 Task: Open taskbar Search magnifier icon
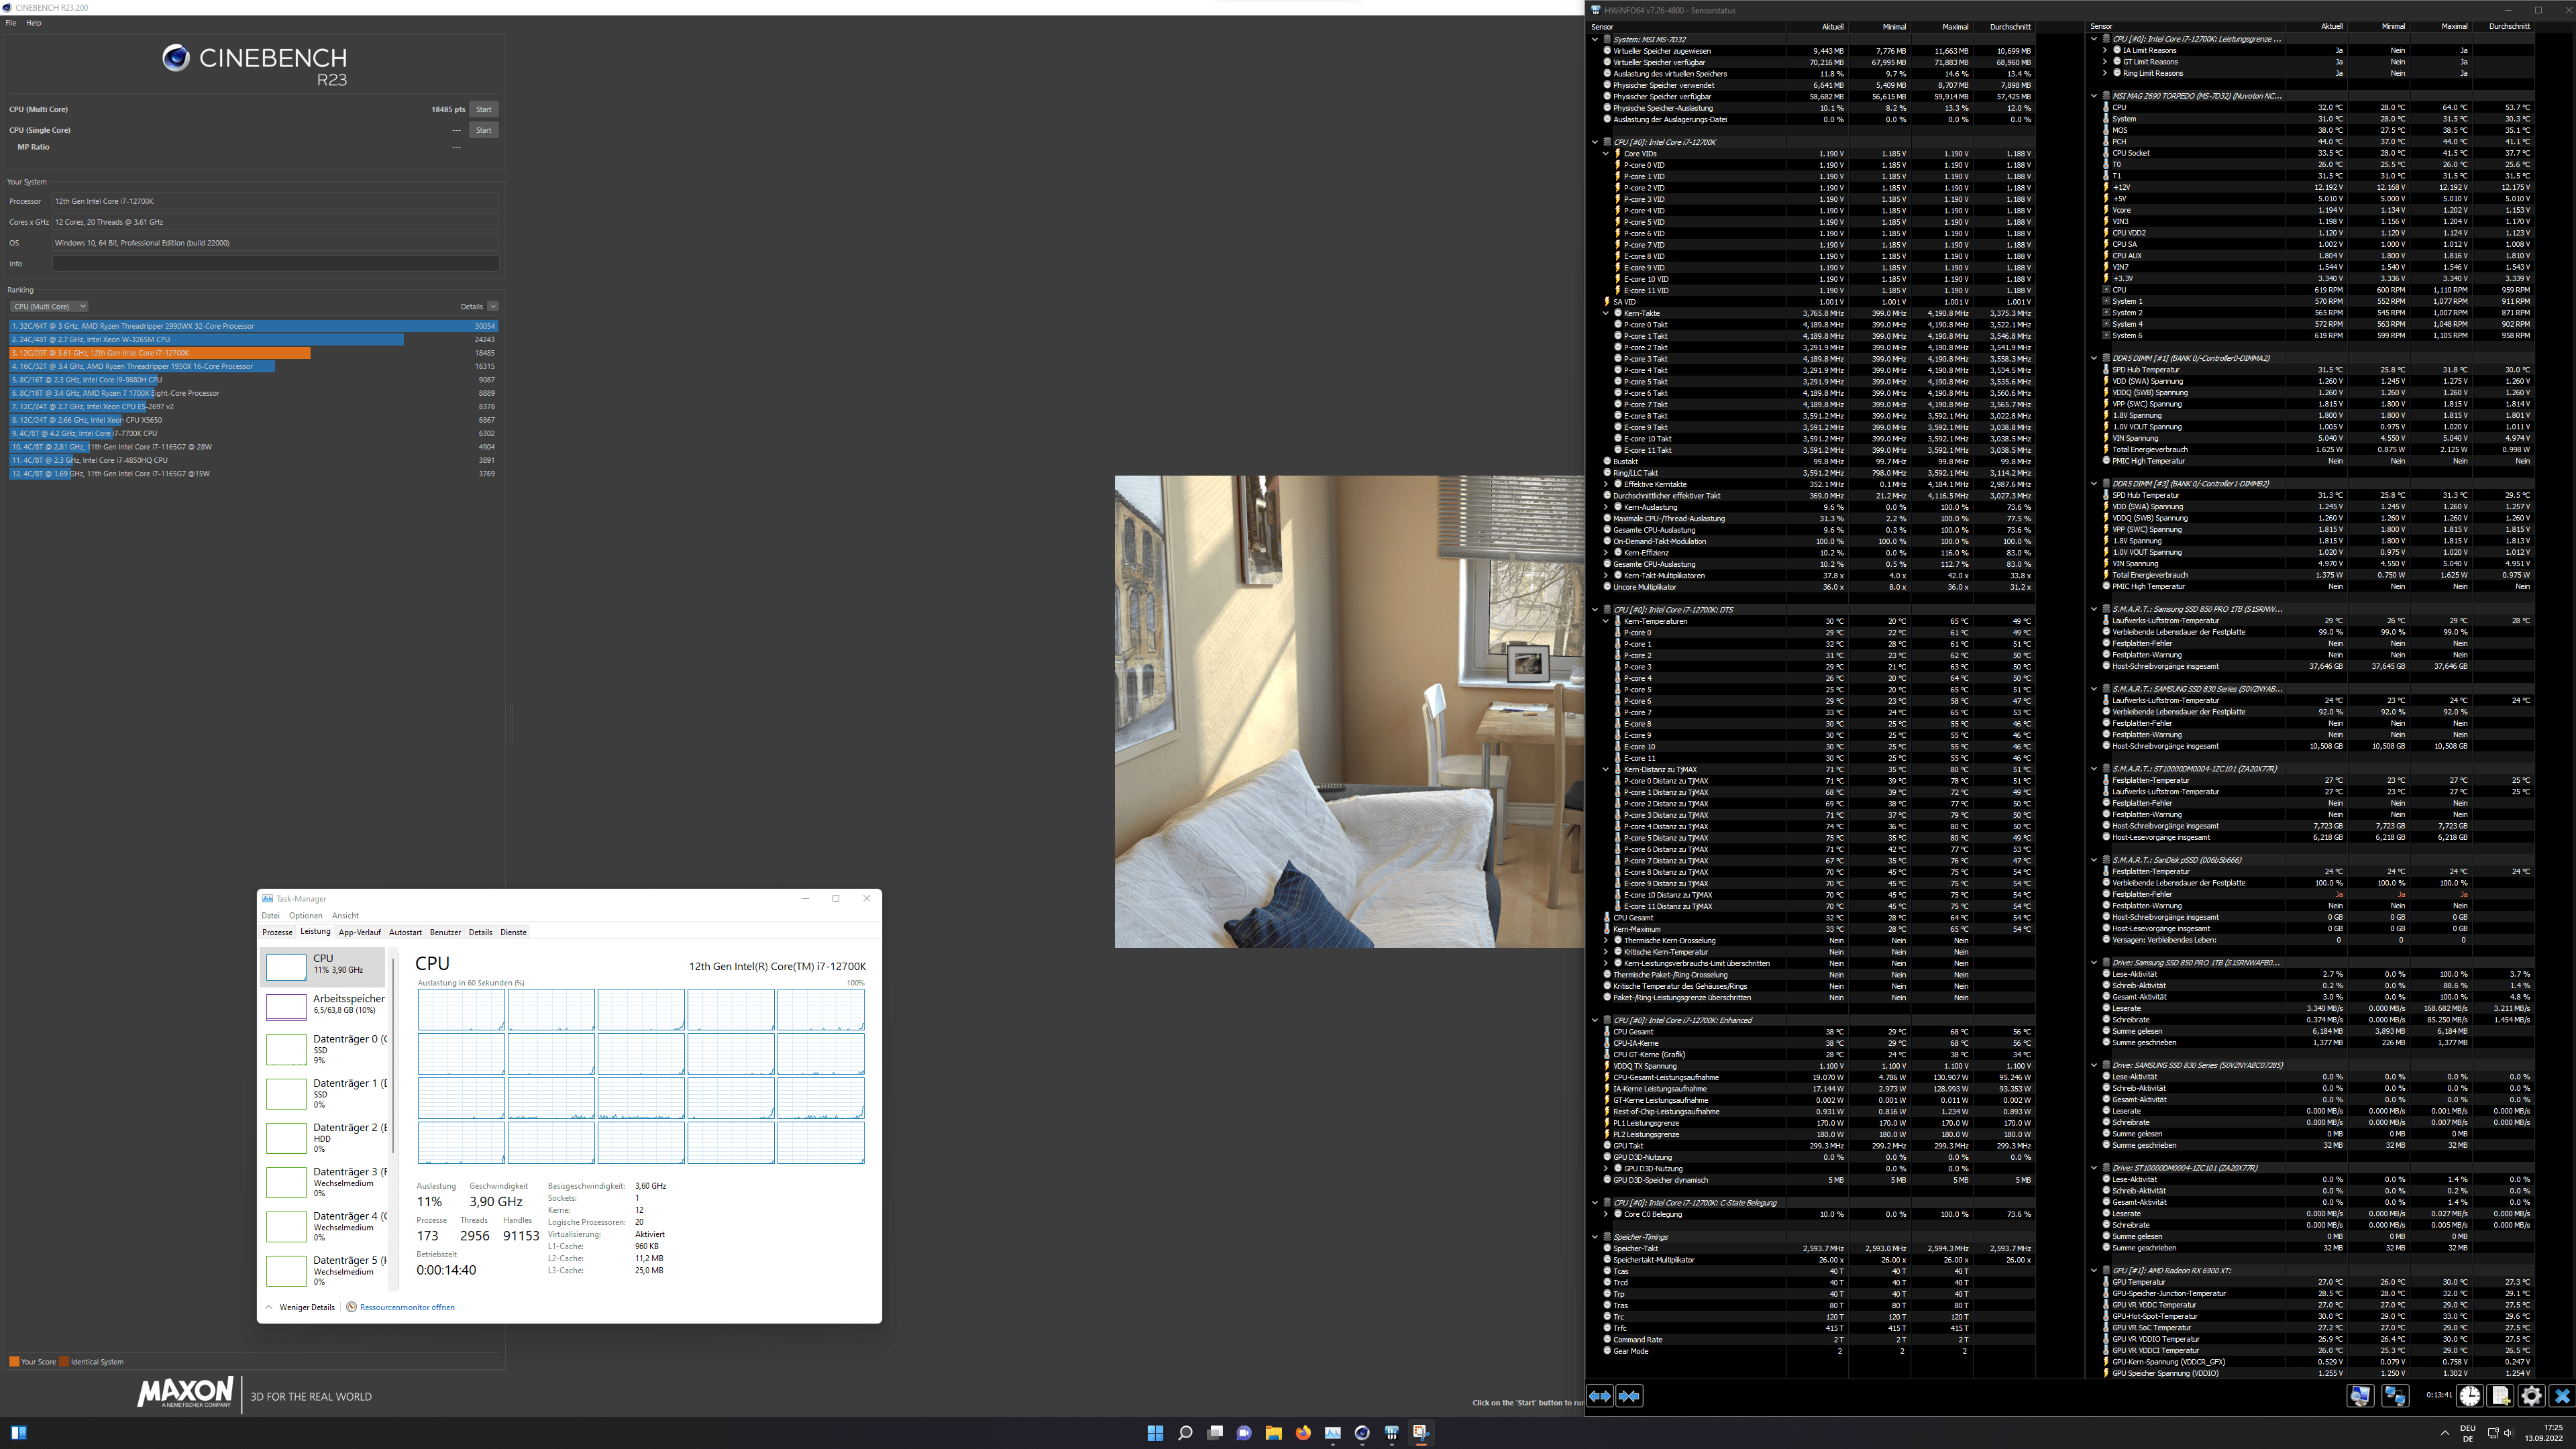tap(1185, 1432)
